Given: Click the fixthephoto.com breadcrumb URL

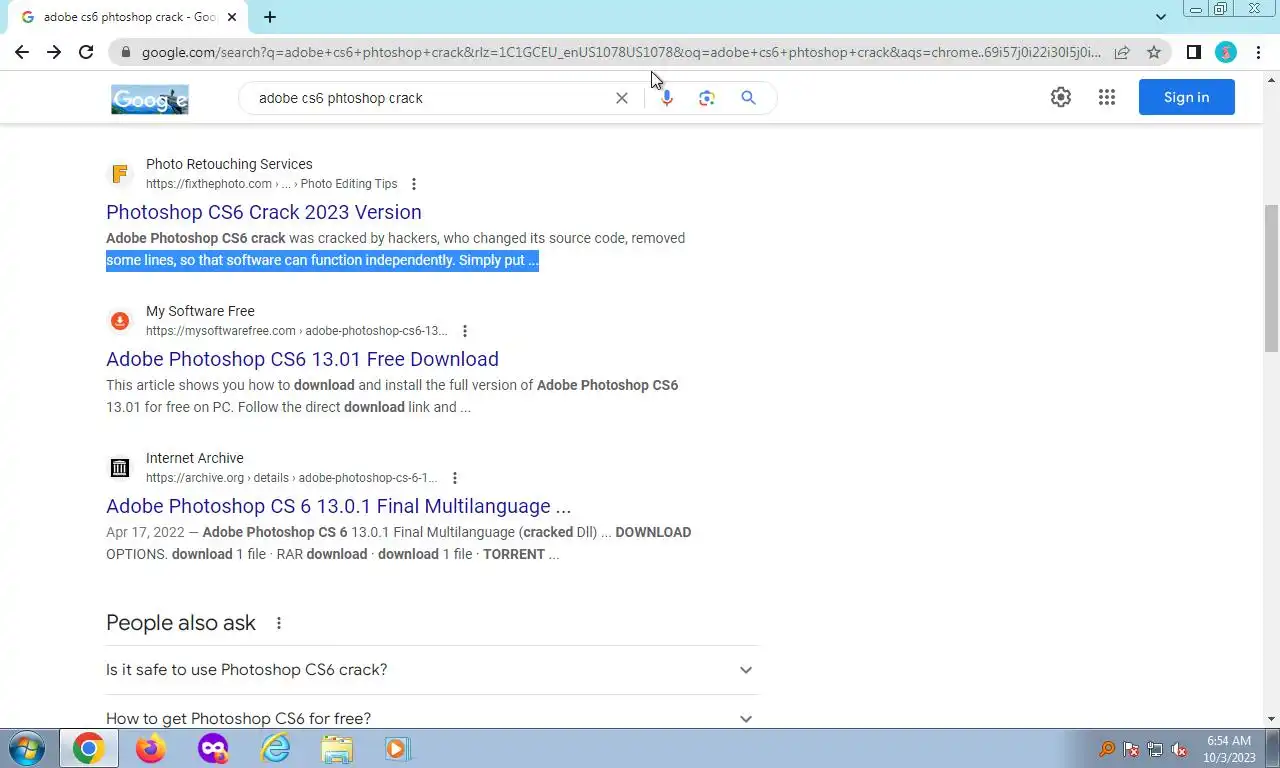Looking at the screenshot, I should [272, 184].
